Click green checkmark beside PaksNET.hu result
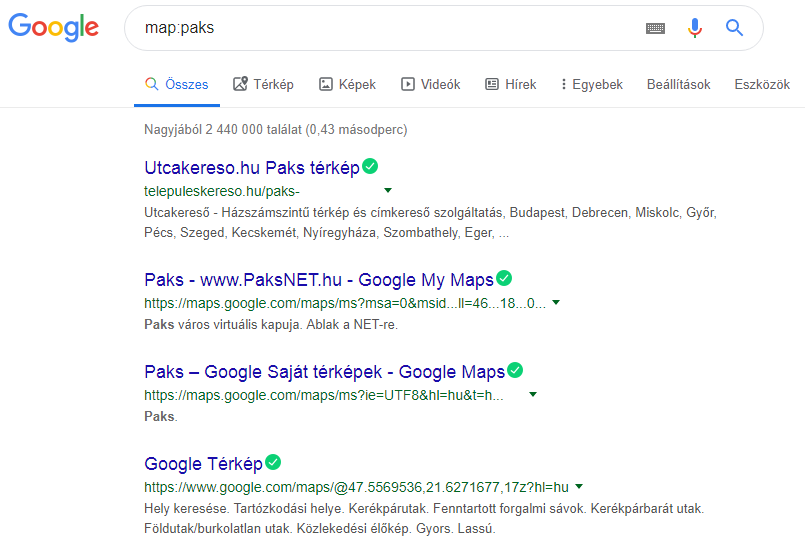805x546 pixels. click(x=504, y=278)
